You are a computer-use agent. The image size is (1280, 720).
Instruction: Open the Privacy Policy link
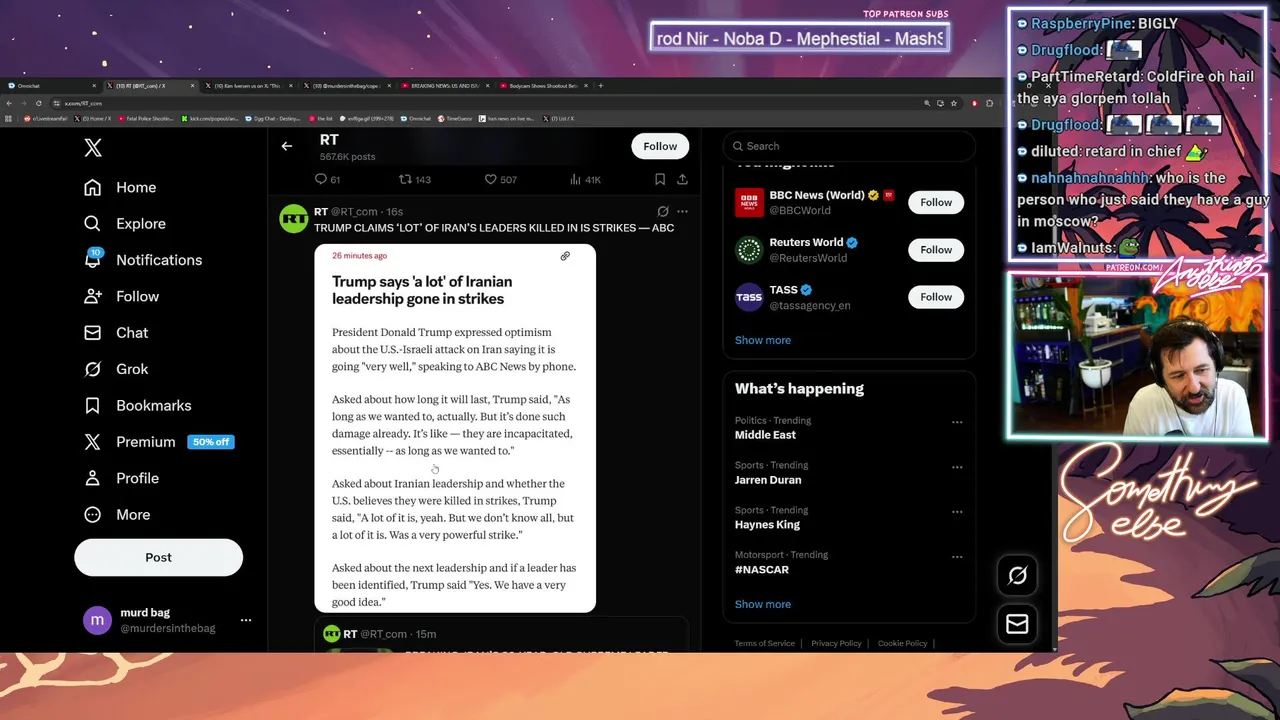point(836,643)
